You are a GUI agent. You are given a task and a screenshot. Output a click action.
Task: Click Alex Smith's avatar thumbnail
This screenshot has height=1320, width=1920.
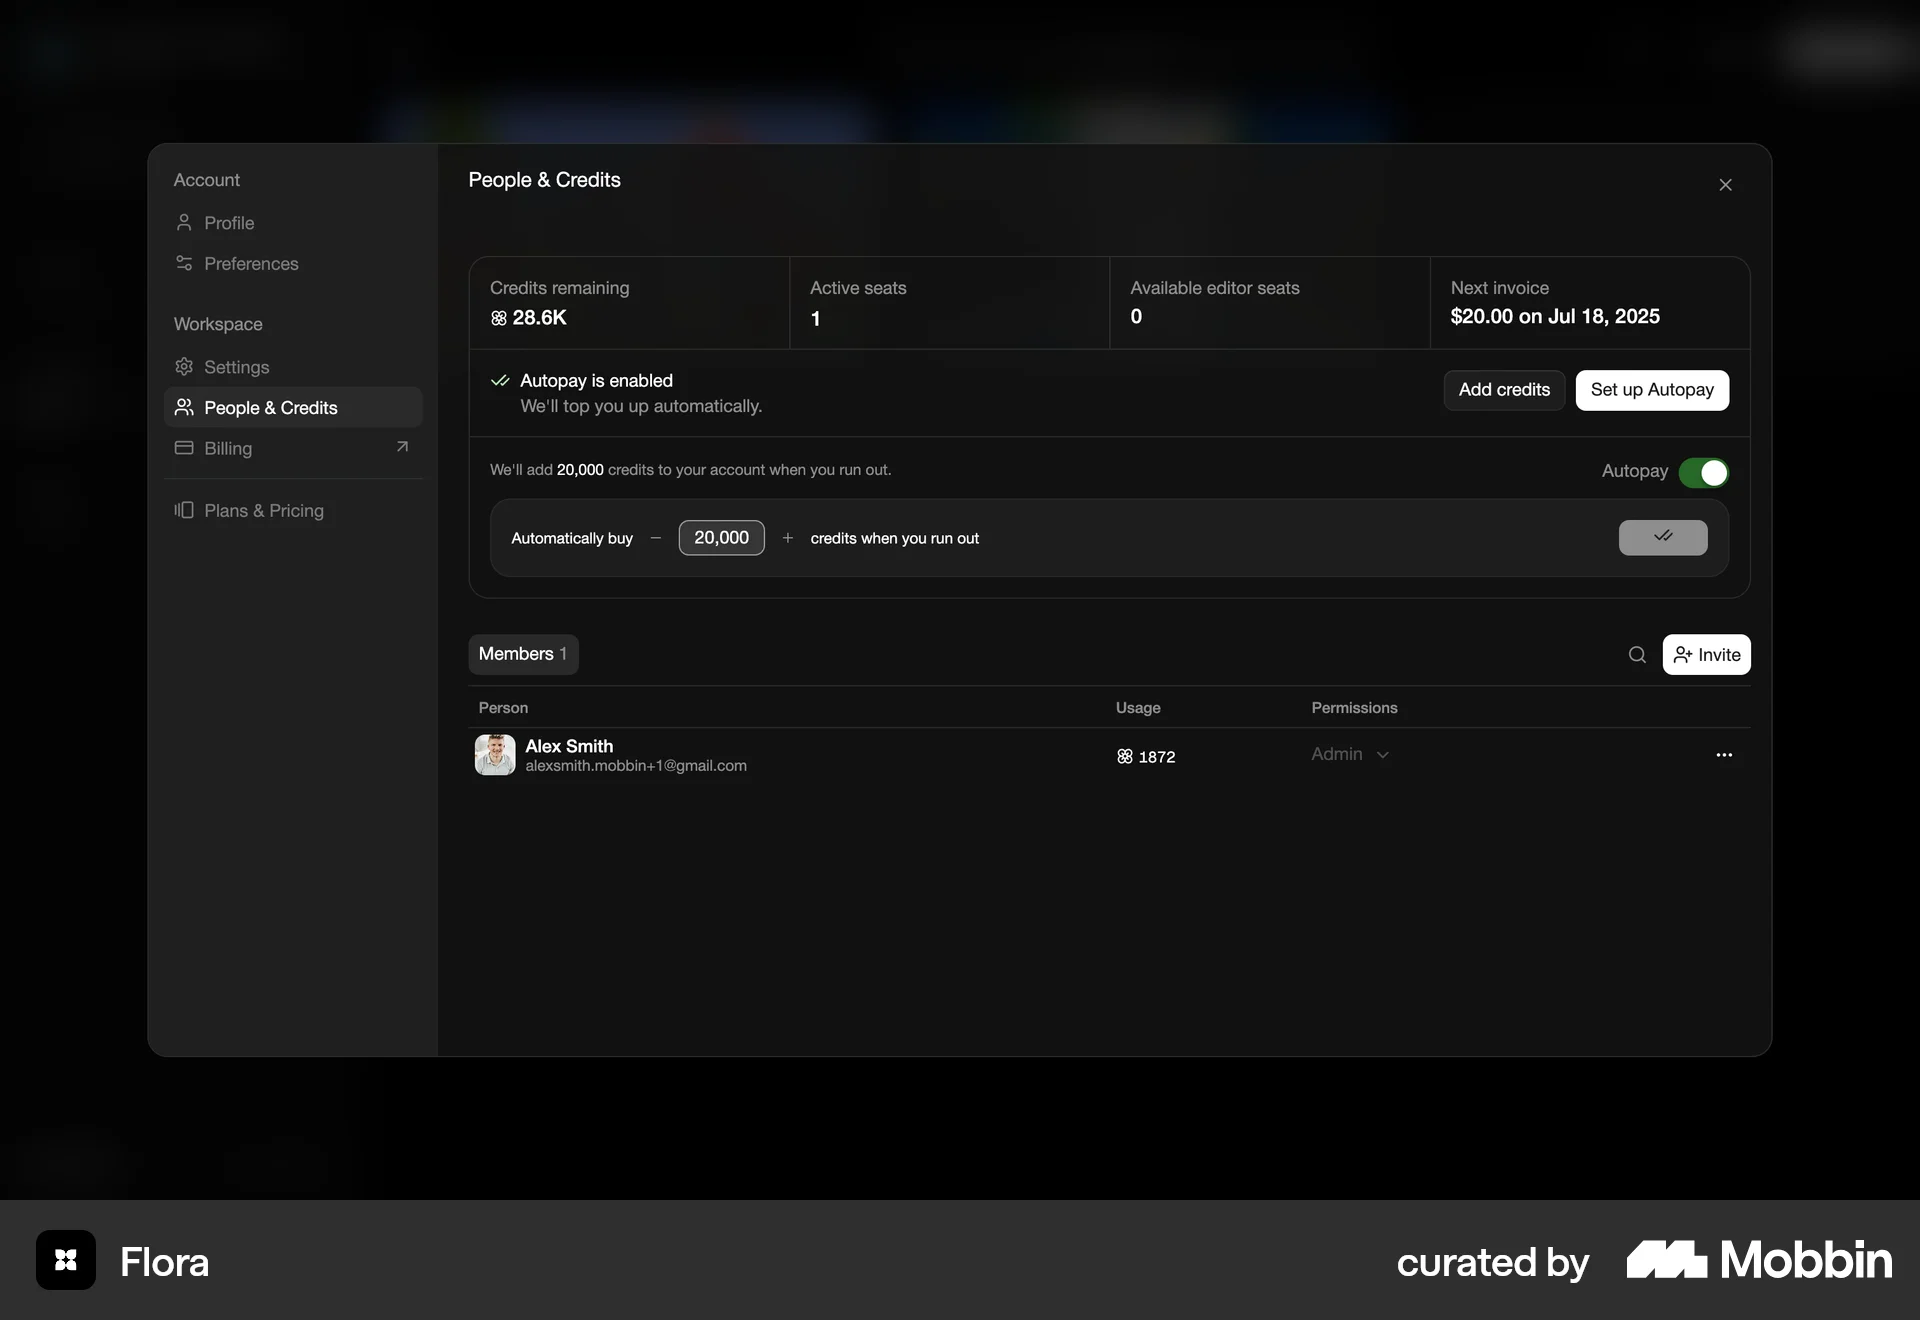point(495,755)
